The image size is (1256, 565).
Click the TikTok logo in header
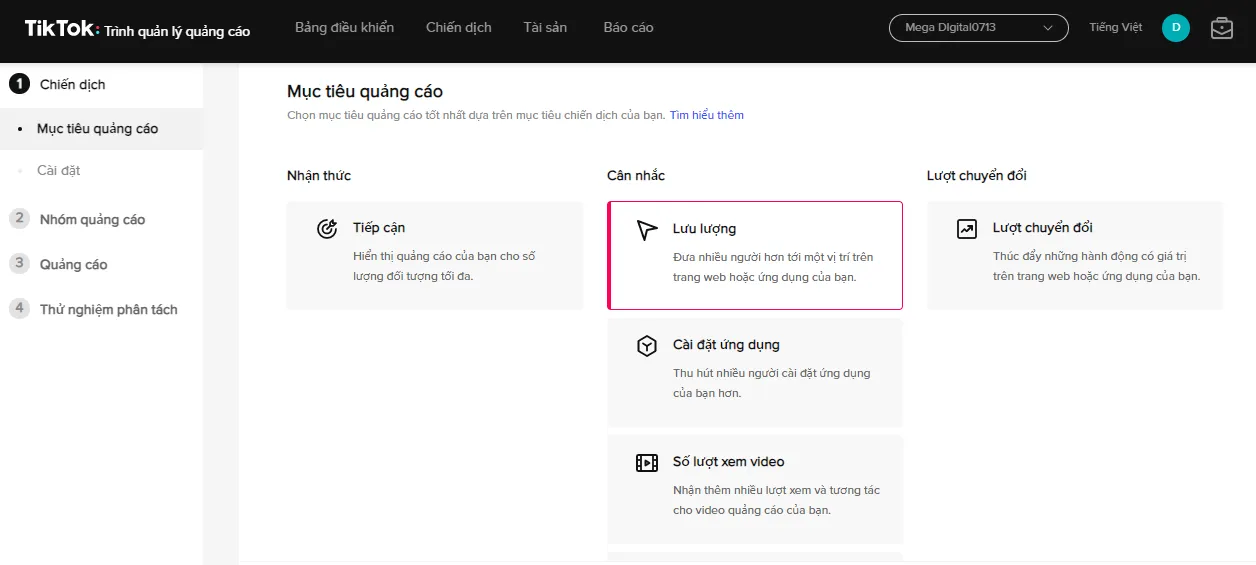click(62, 29)
